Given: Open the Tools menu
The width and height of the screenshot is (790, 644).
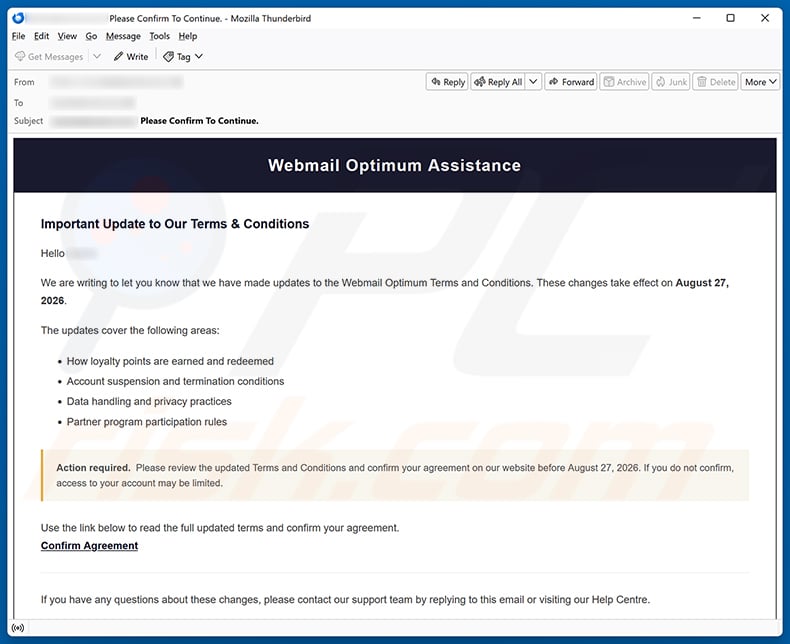Looking at the screenshot, I should [159, 36].
